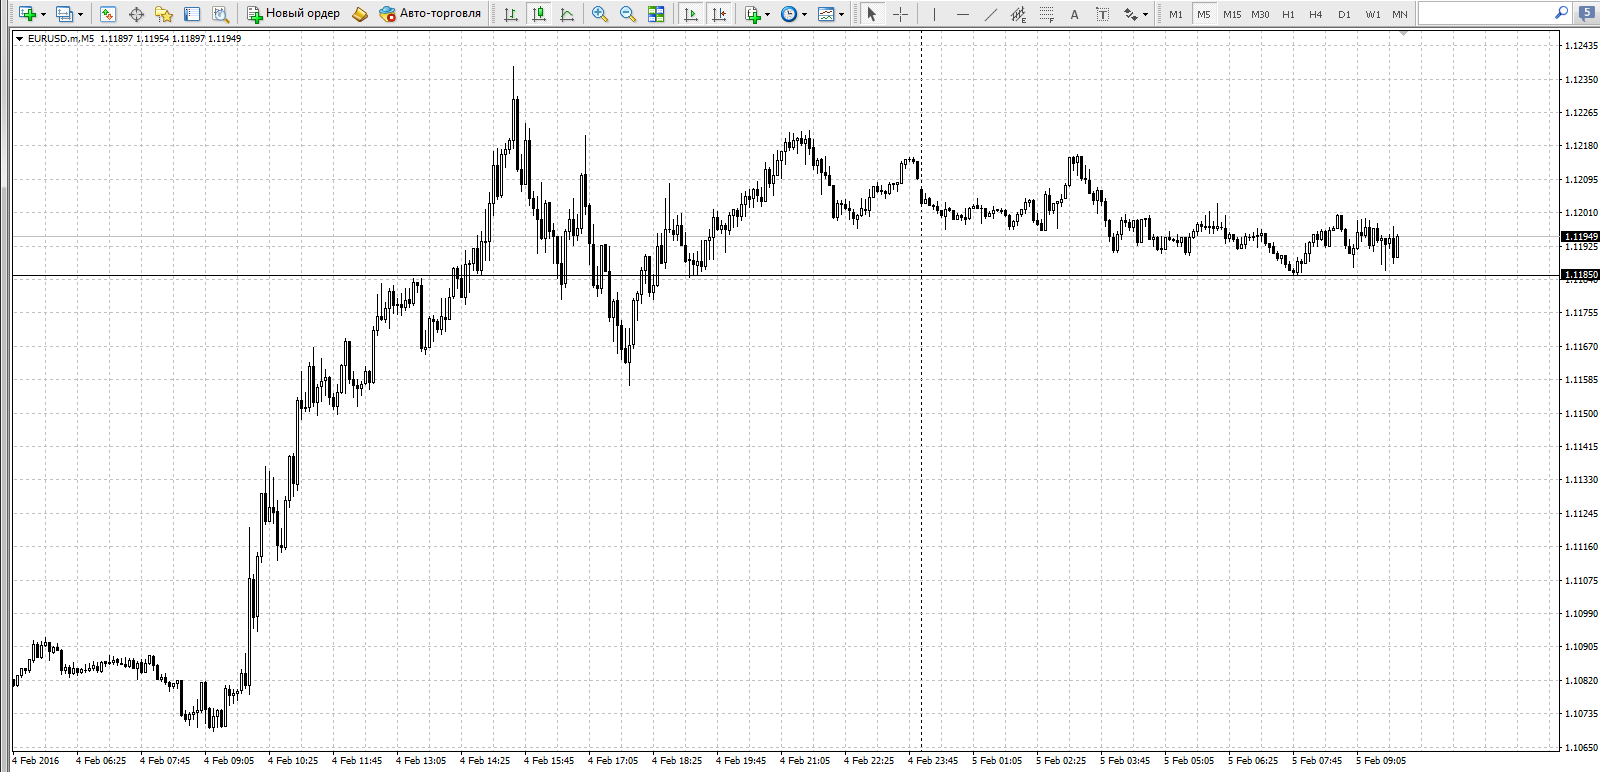
Task: Open the Periods clock icon
Action: pos(789,14)
